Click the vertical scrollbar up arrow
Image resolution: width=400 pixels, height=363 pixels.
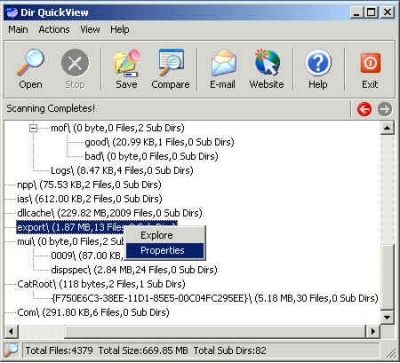point(387,128)
